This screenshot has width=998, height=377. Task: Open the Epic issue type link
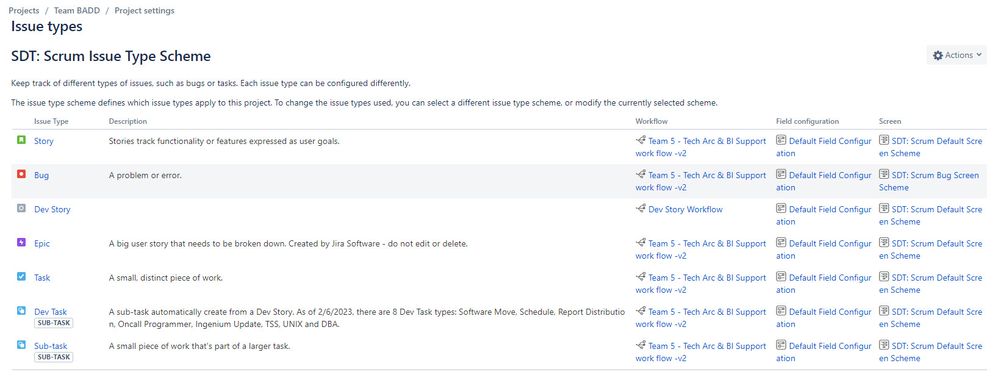click(x=42, y=243)
